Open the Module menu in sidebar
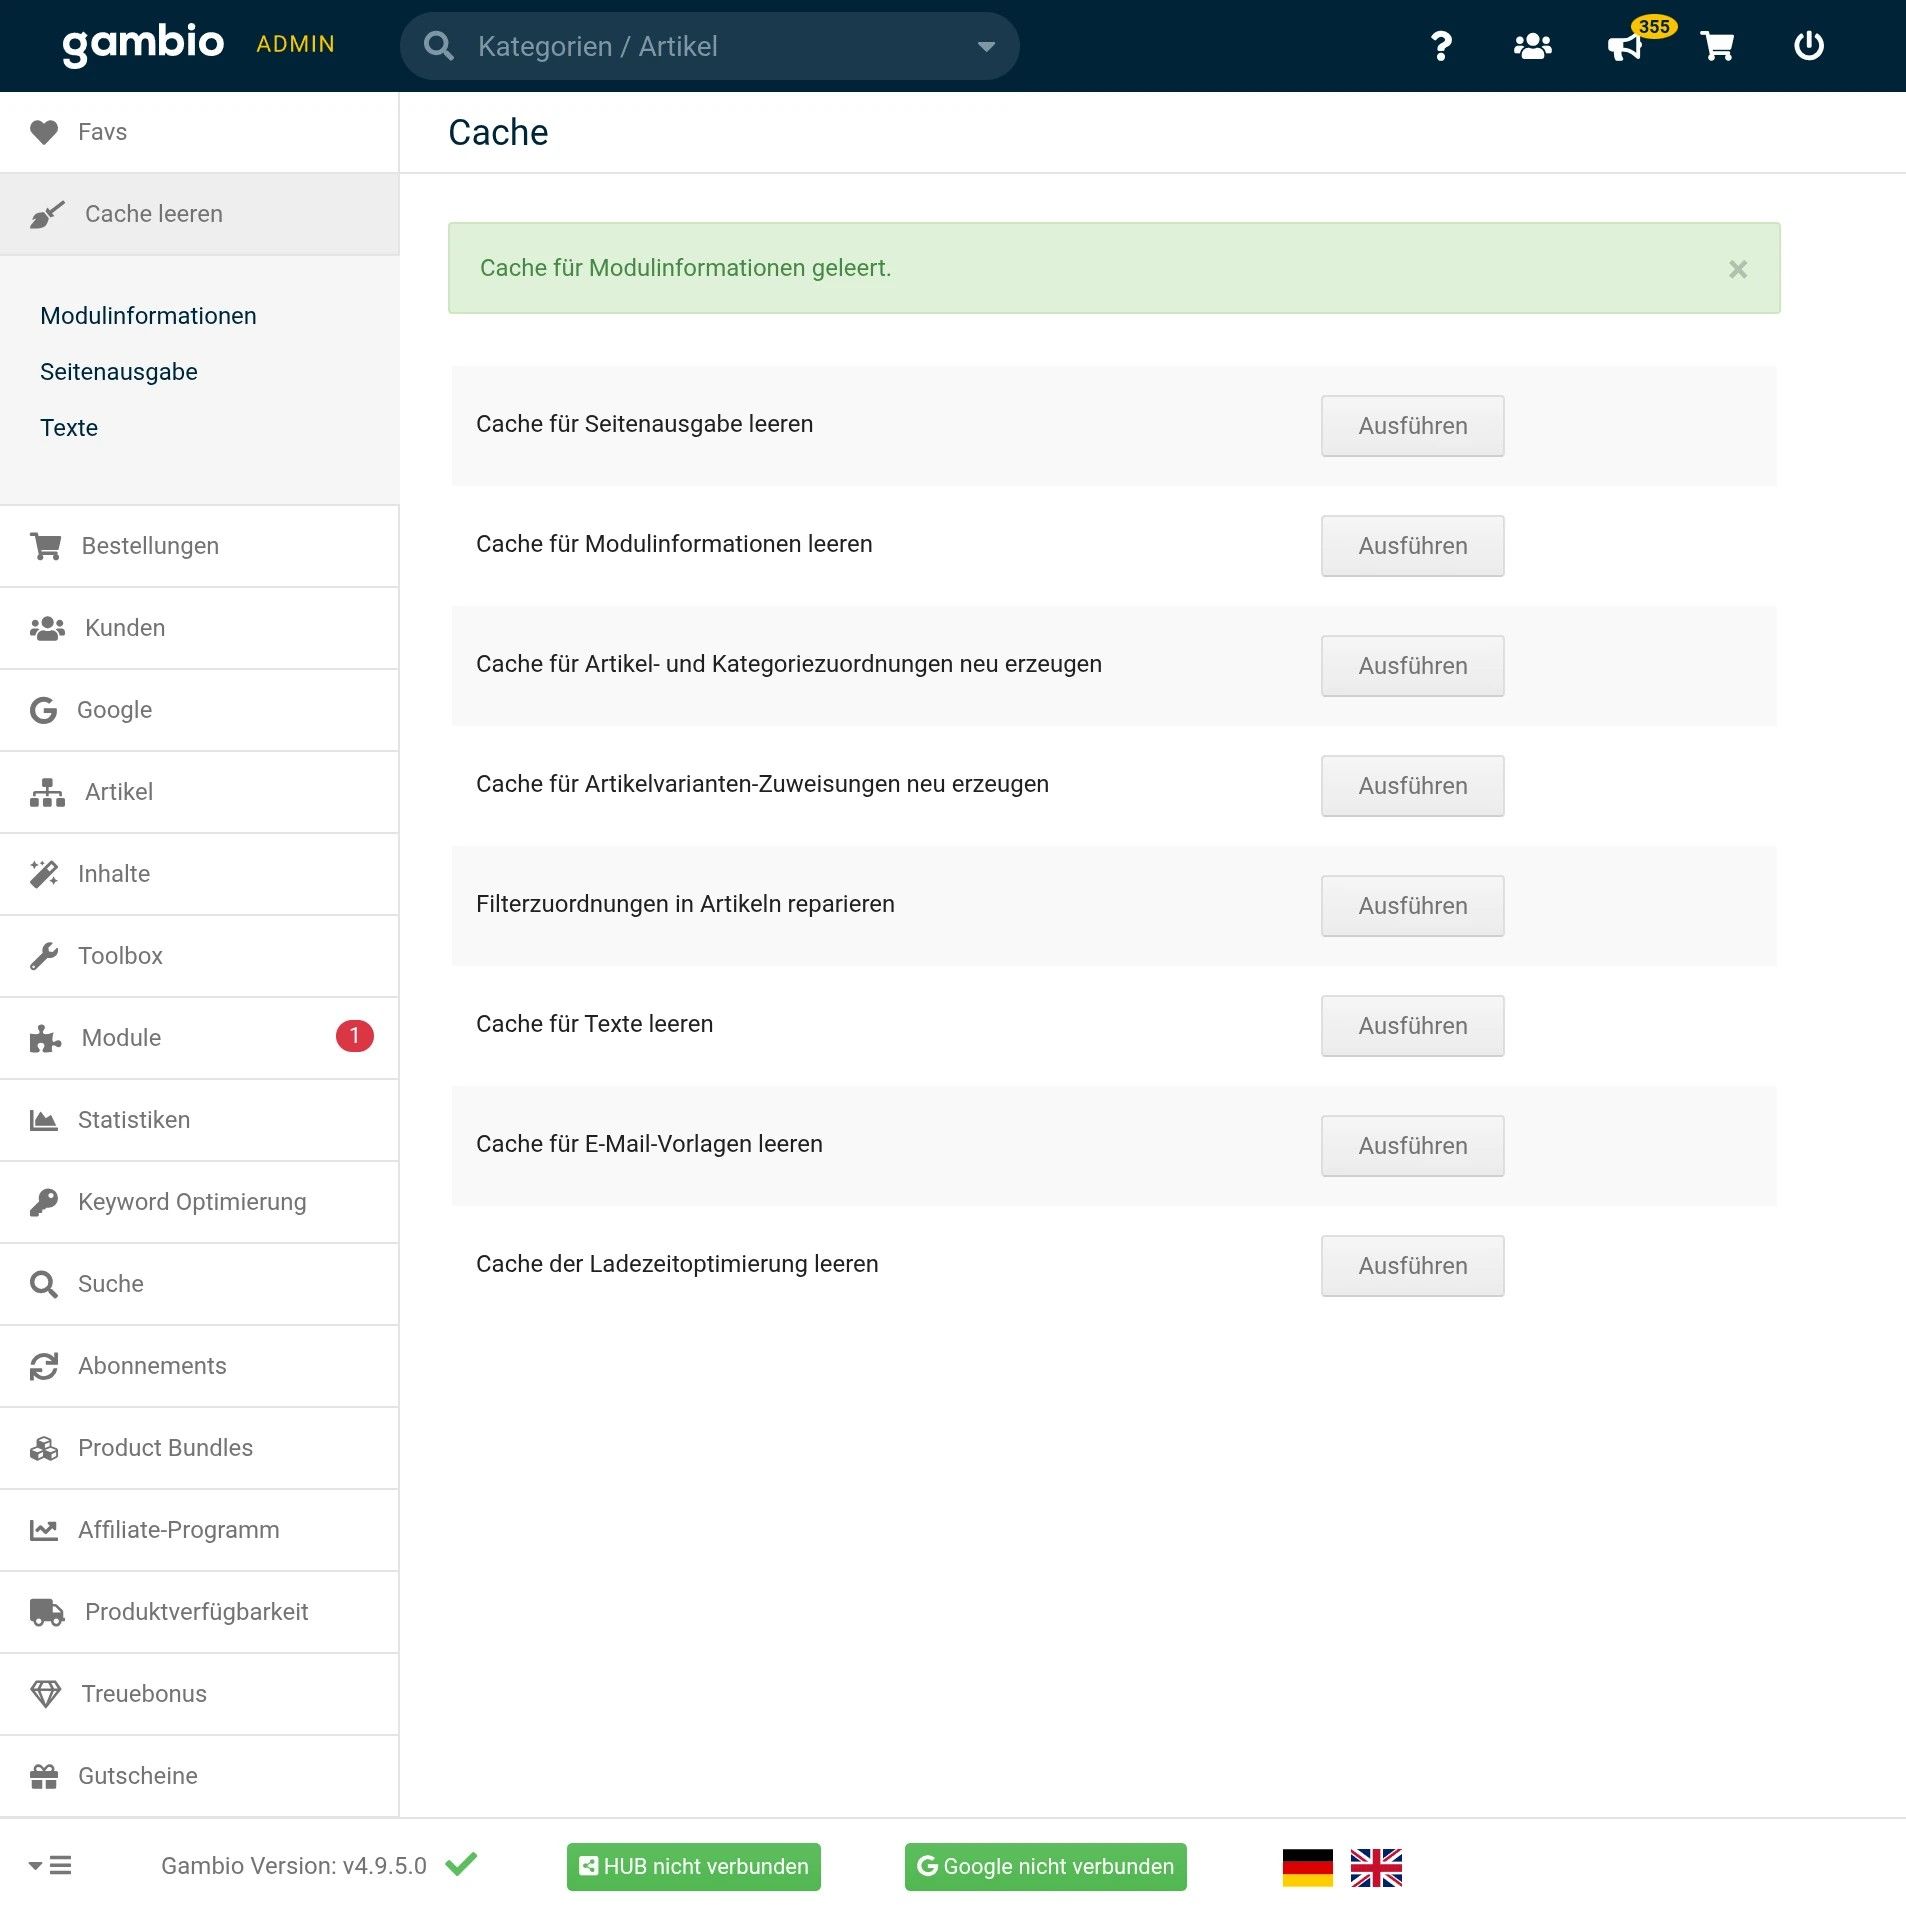This screenshot has width=1906, height=1906. click(121, 1038)
